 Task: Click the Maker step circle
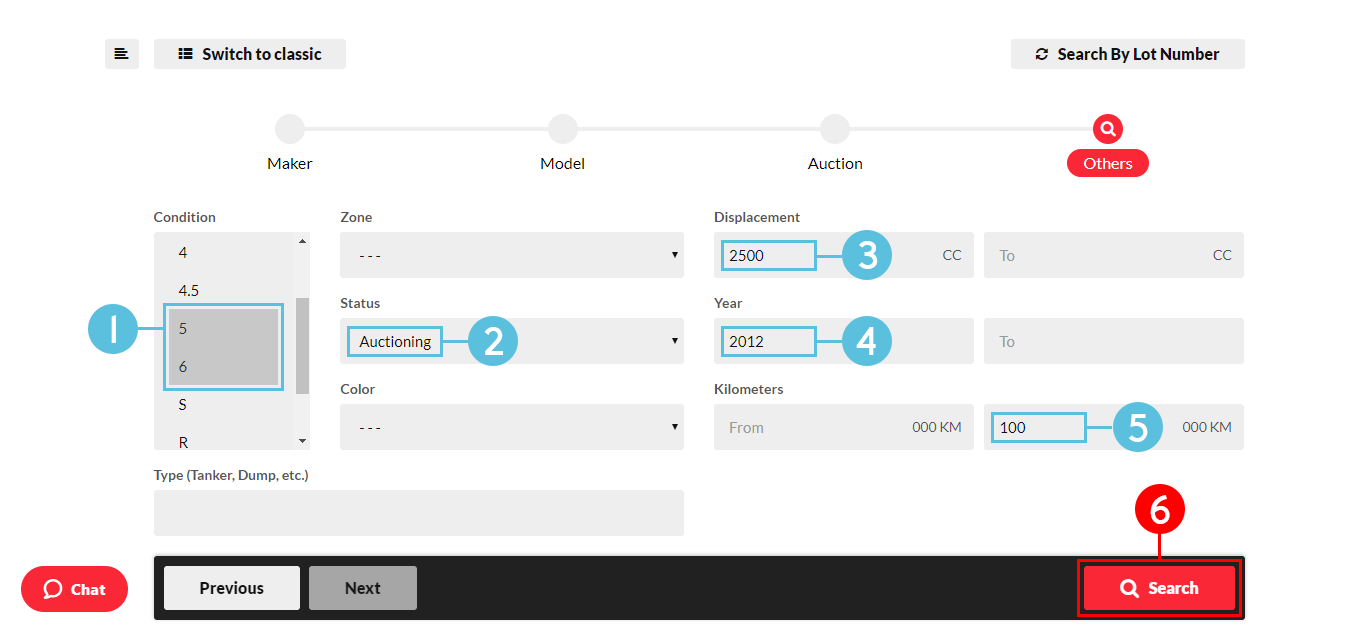(x=290, y=129)
